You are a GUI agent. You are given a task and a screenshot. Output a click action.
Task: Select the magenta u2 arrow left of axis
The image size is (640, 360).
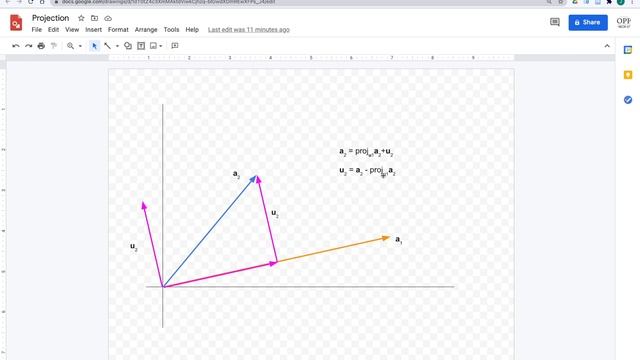153,244
